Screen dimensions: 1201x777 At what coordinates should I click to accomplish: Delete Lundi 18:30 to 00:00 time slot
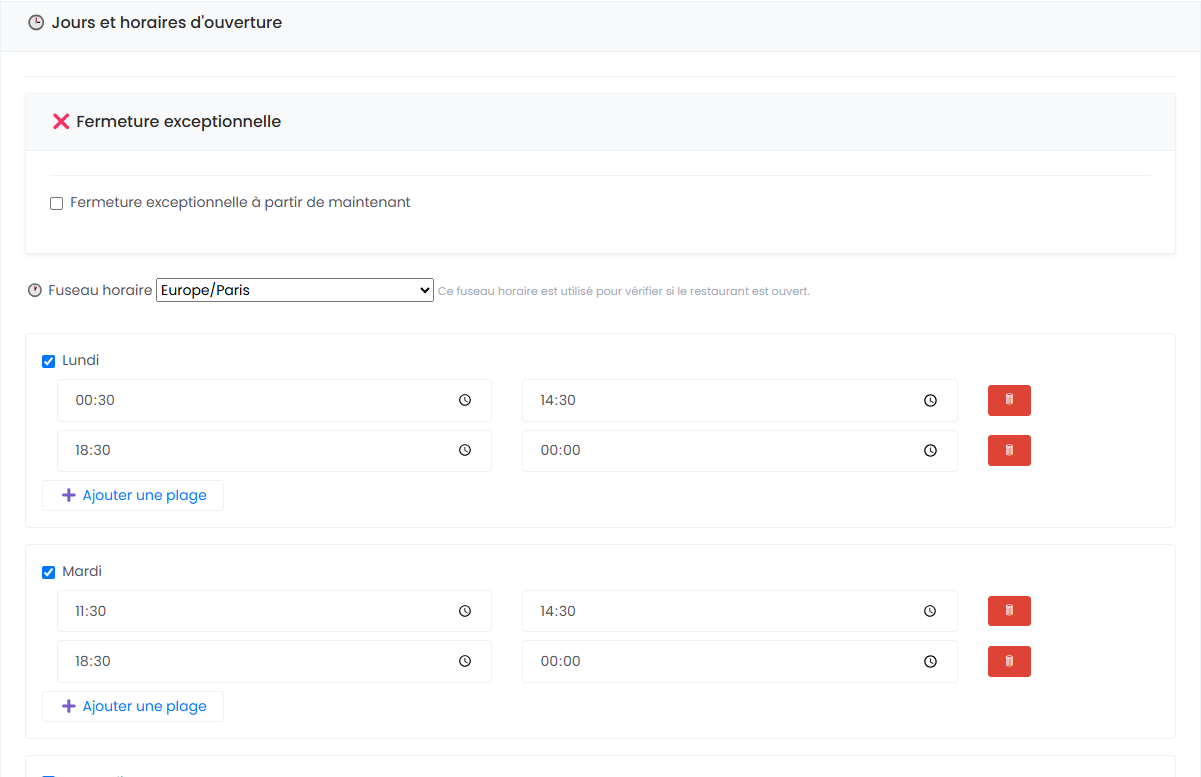tap(1009, 450)
